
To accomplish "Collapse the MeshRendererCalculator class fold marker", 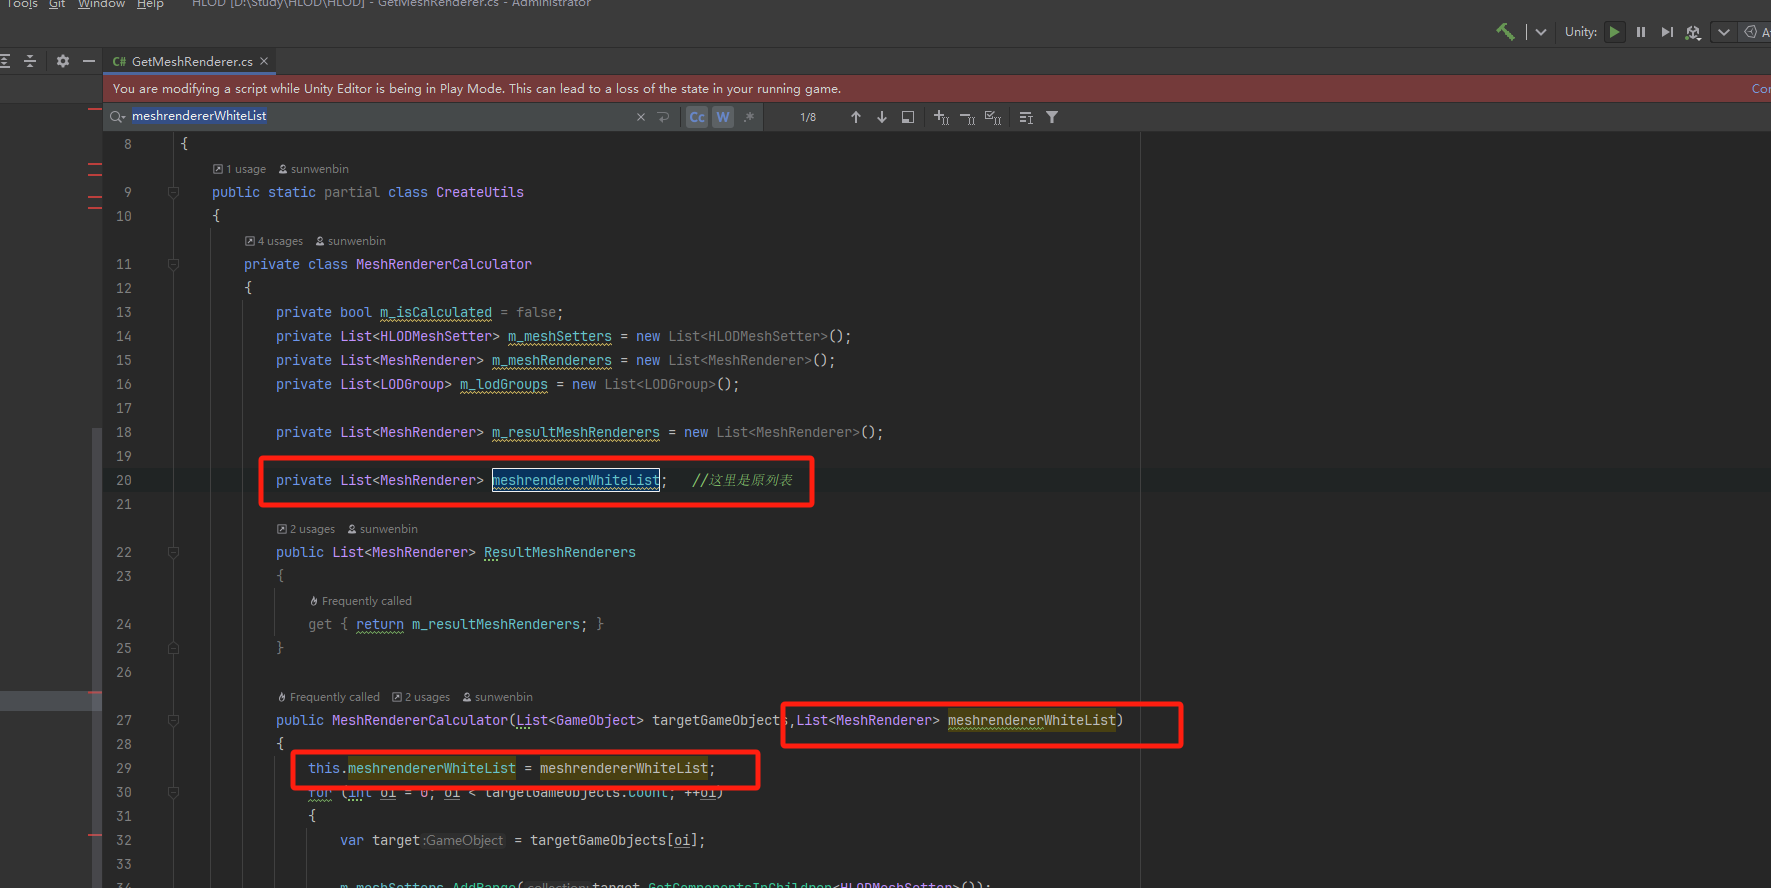I will [x=173, y=264].
